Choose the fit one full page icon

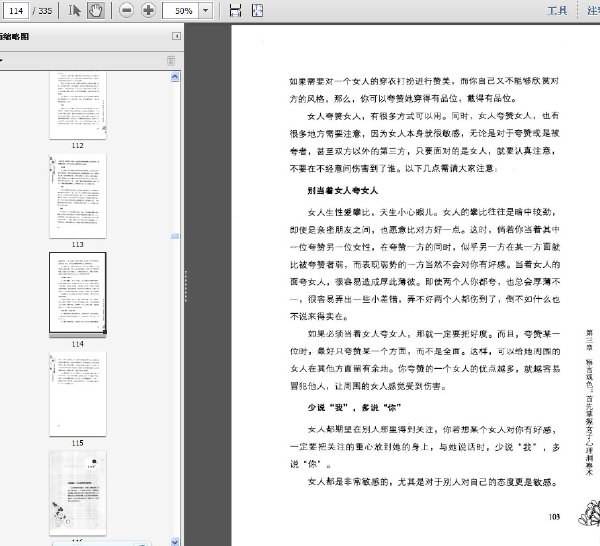pyautogui.click(x=258, y=10)
